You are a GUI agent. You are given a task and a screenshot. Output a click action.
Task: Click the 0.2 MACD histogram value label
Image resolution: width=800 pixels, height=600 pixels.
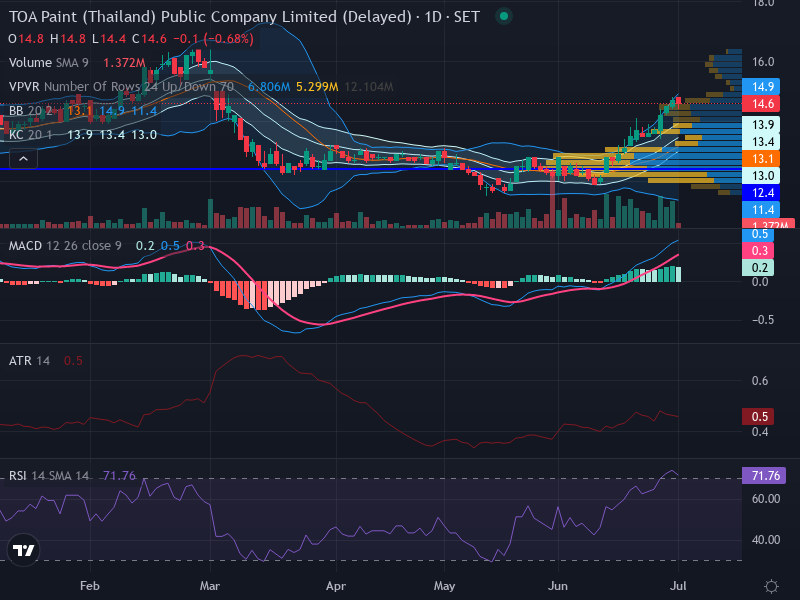pyautogui.click(x=758, y=267)
